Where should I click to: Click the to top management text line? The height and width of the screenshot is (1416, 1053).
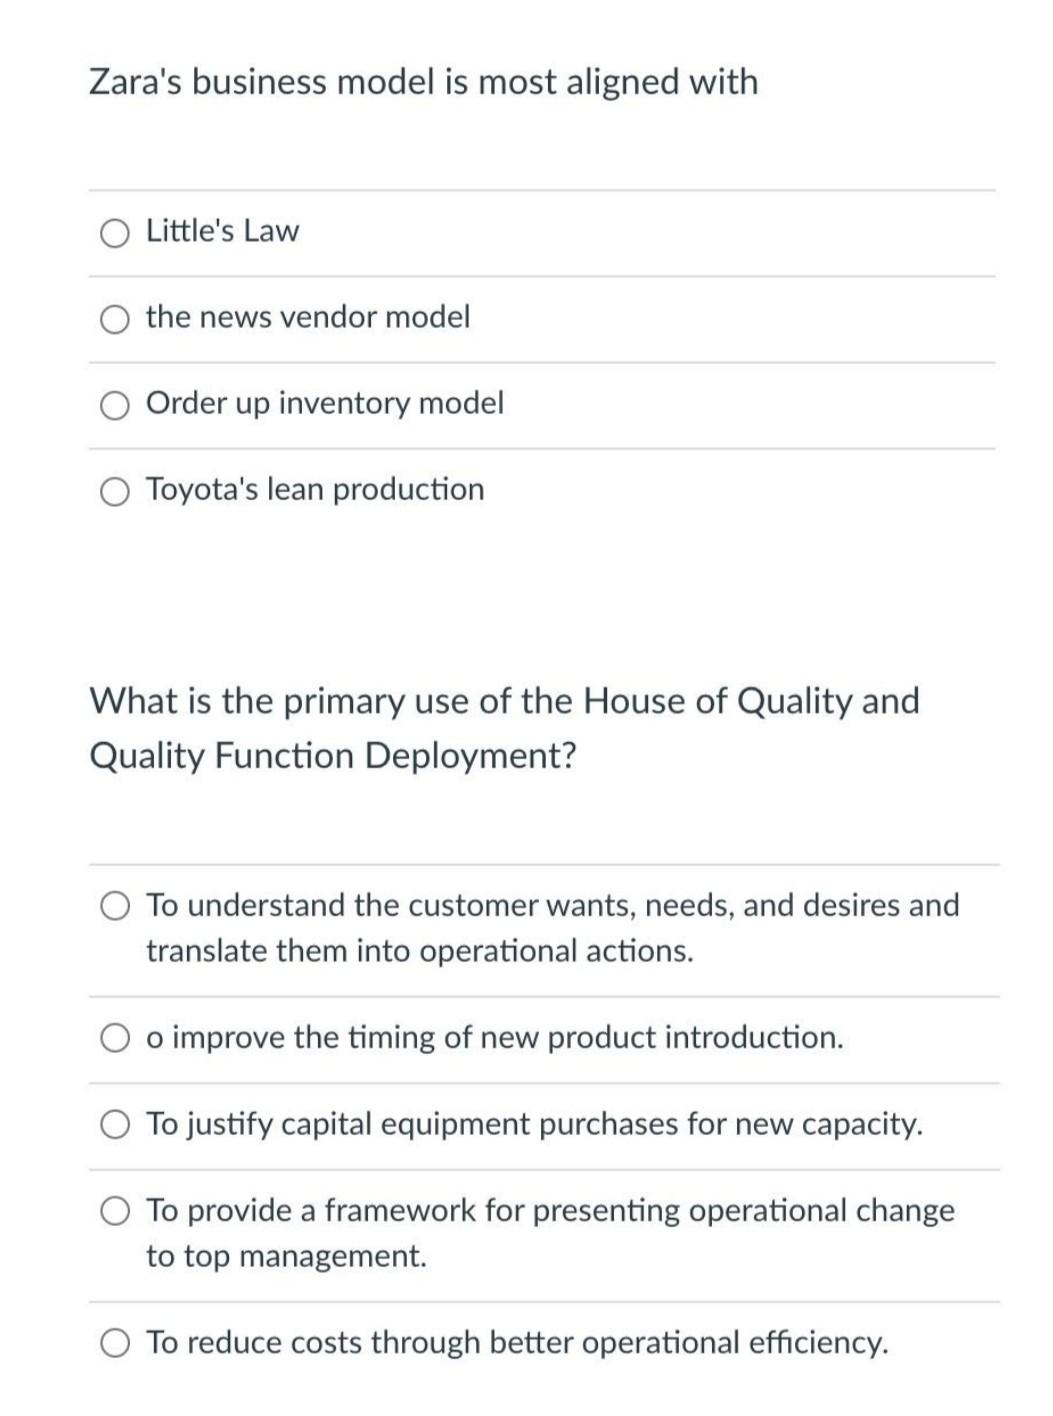point(288,1257)
